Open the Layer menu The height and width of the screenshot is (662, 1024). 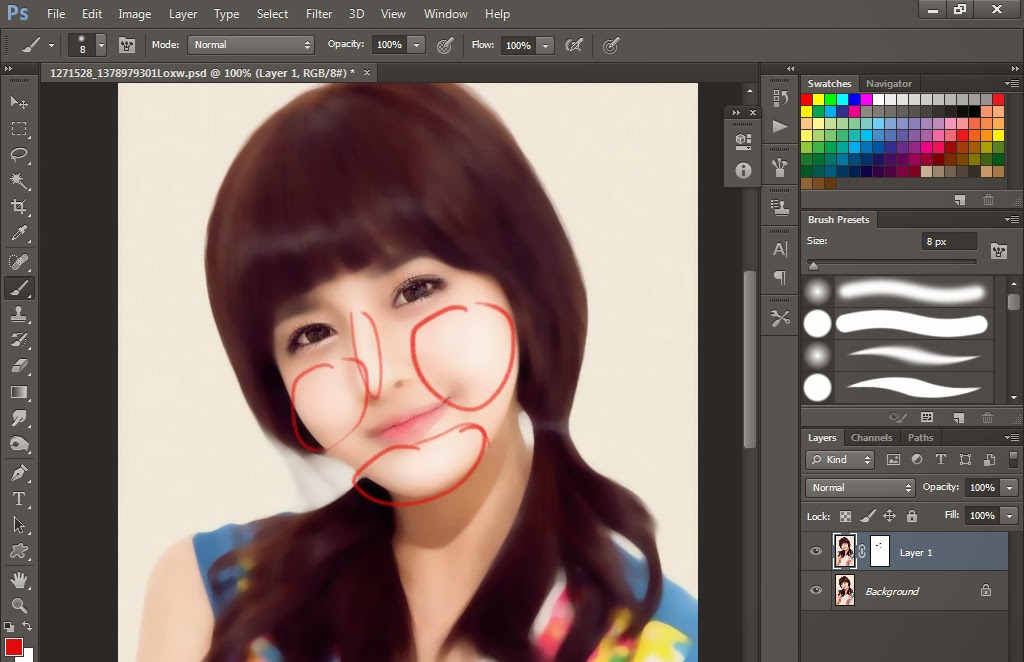click(183, 14)
